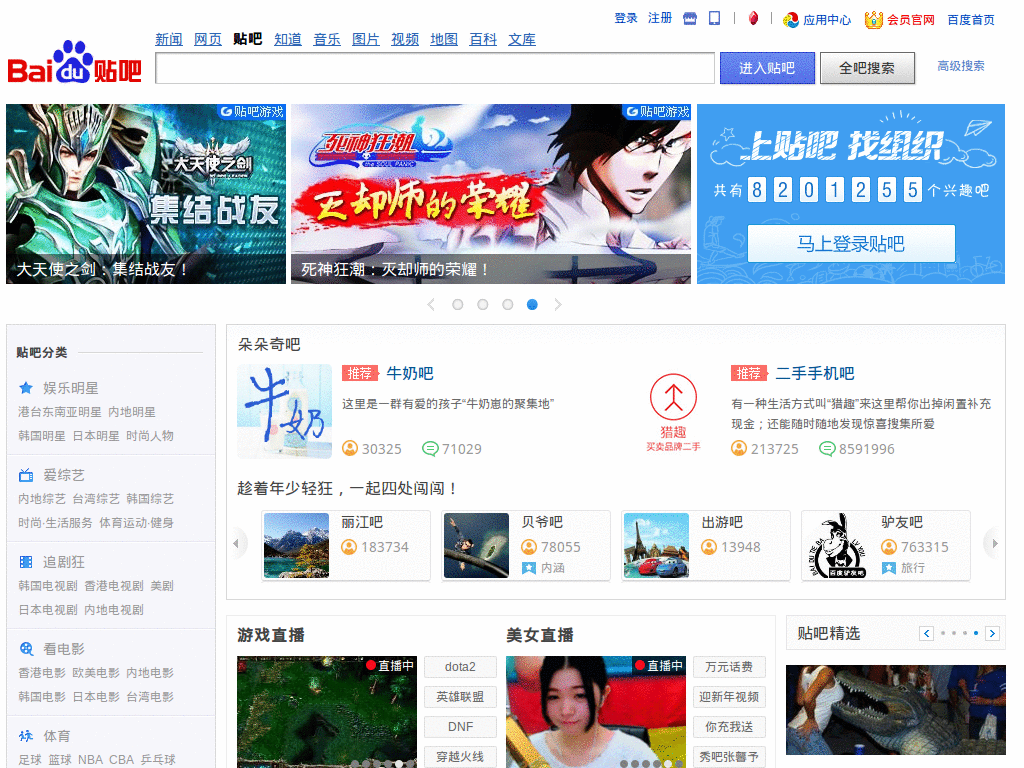Image resolution: width=1024 pixels, height=768 pixels.
Task: Click the DNF game tag
Action: pos(460,727)
